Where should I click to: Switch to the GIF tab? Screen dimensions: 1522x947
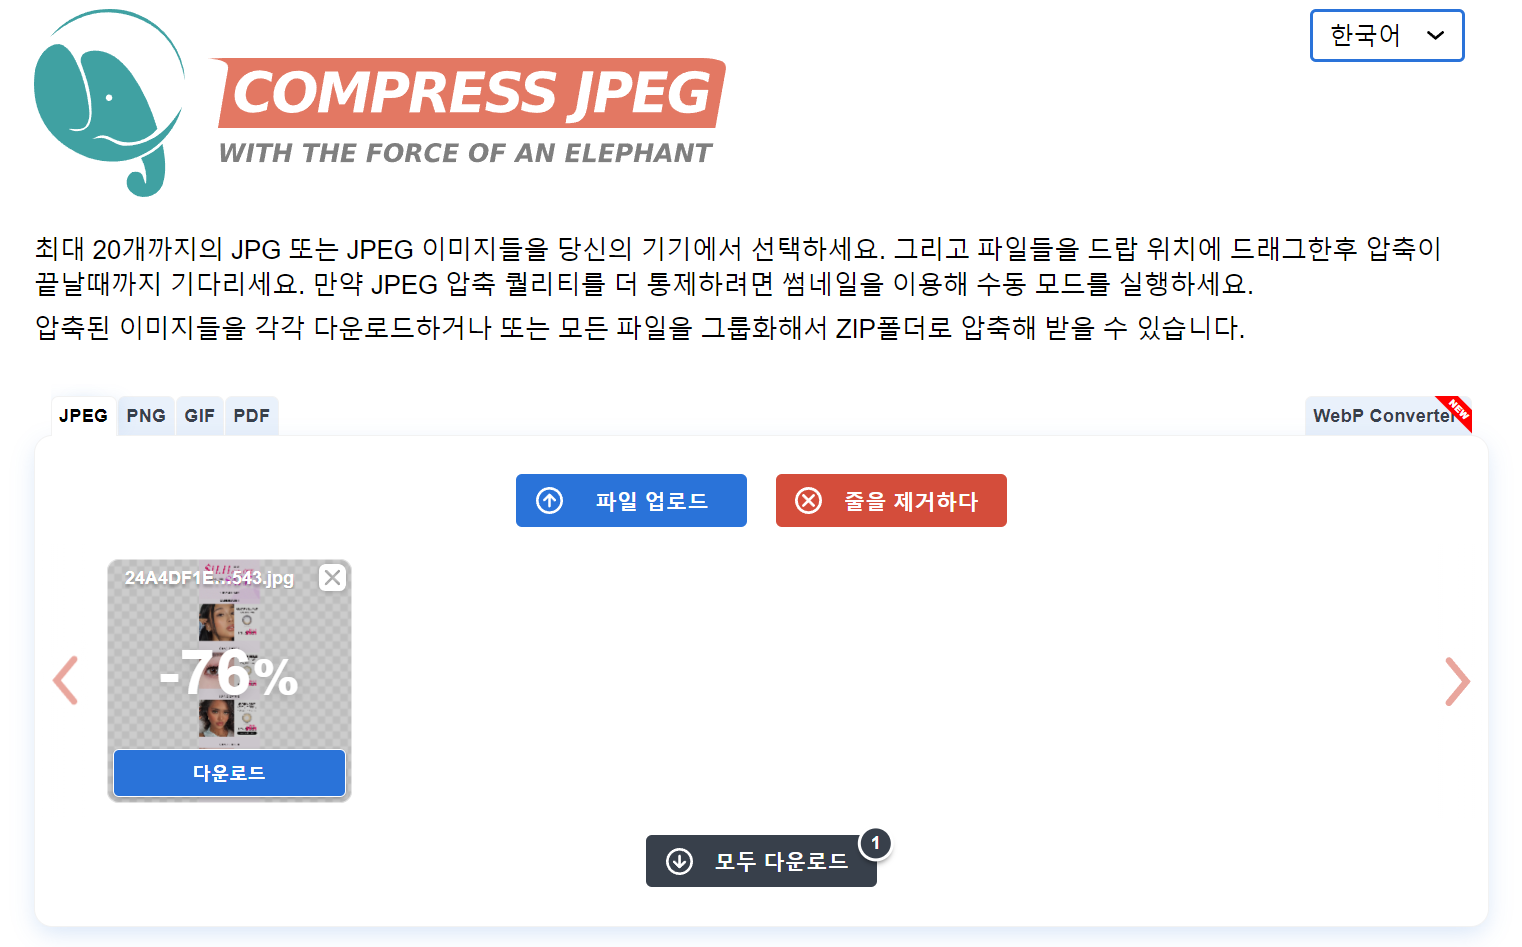point(200,416)
